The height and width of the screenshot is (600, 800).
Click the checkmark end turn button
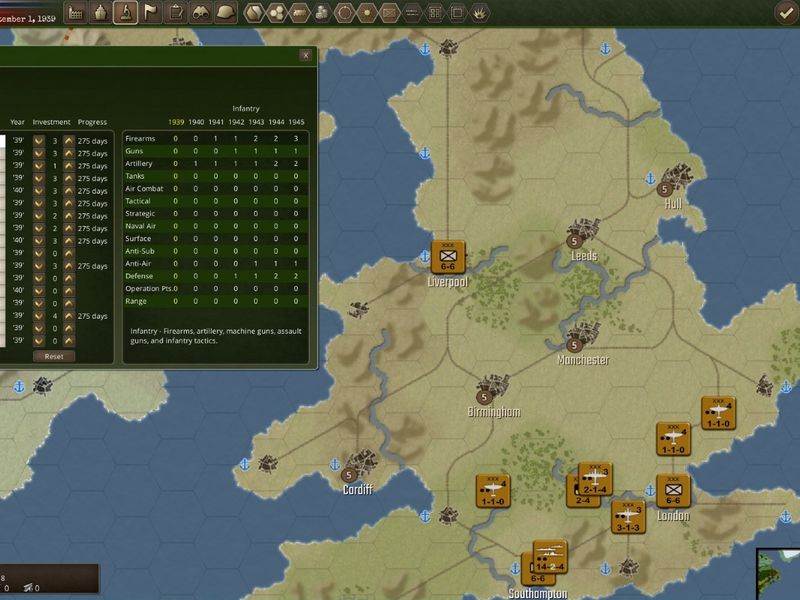785,13
